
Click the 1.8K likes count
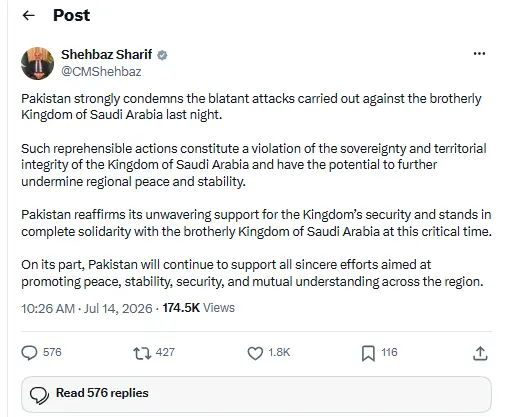(279, 352)
